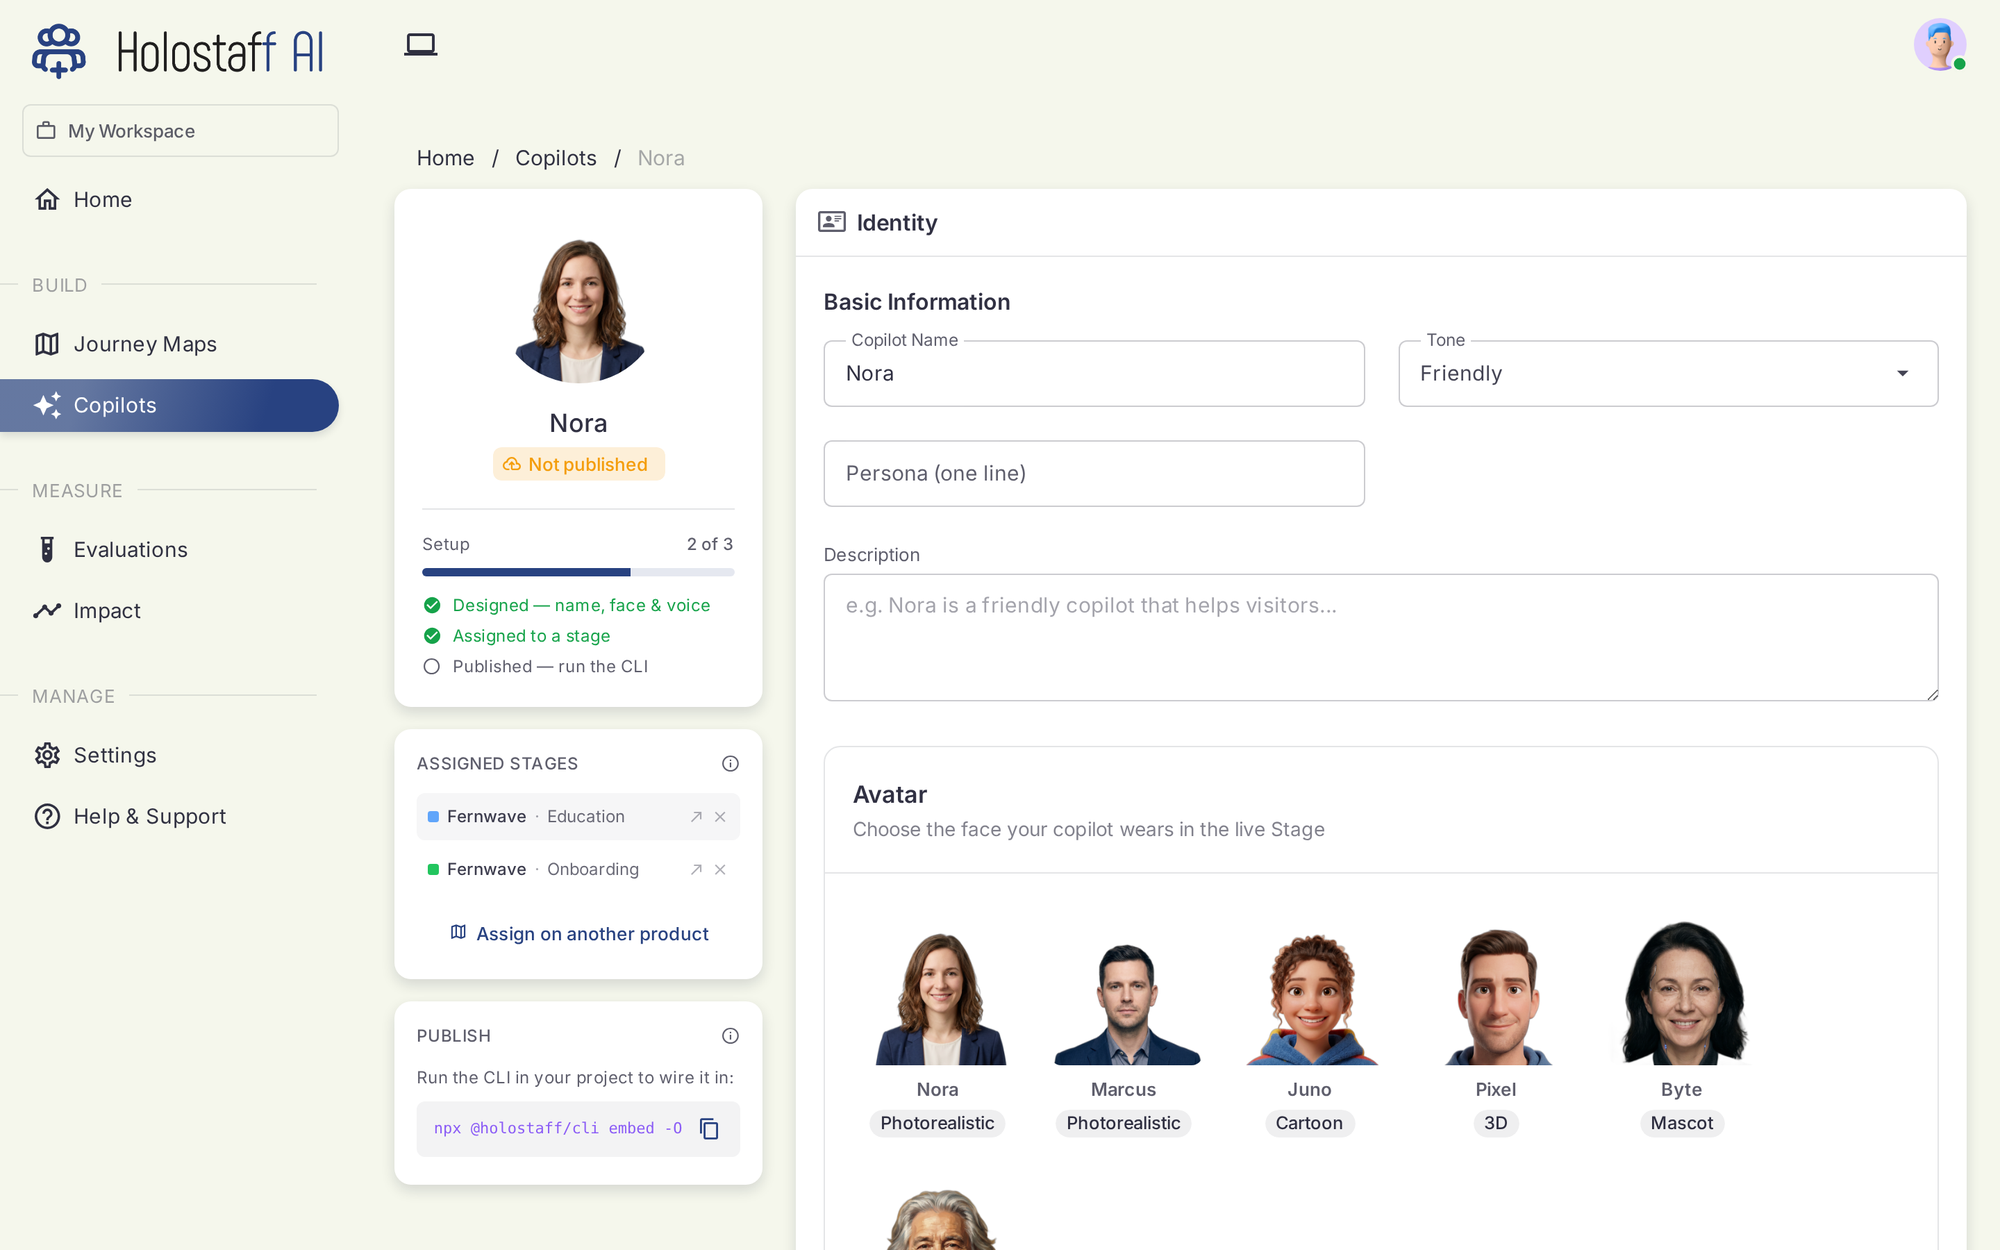The width and height of the screenshot is (2000, 1250).
Task: Click the Help & Support question icon
Action: (x=47, y=816)
